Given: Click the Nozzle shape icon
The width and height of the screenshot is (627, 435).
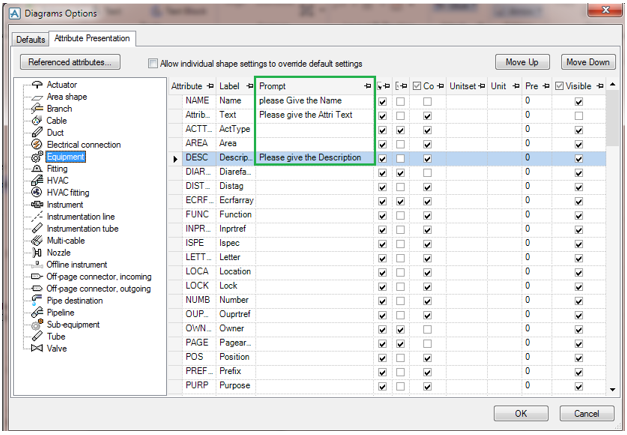Looking at the screenshot, I should click(35, 252).
